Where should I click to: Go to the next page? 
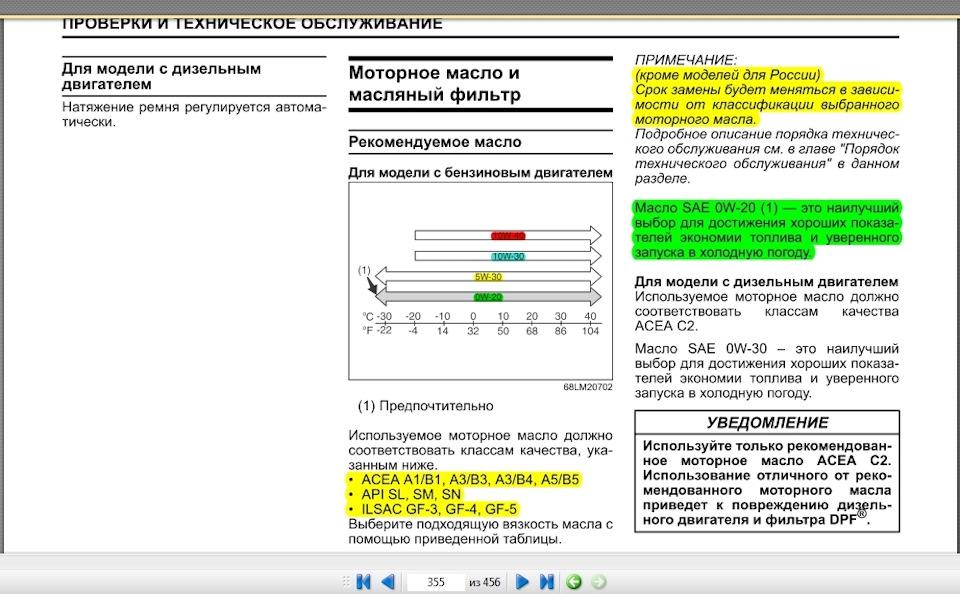click(522, 581)
